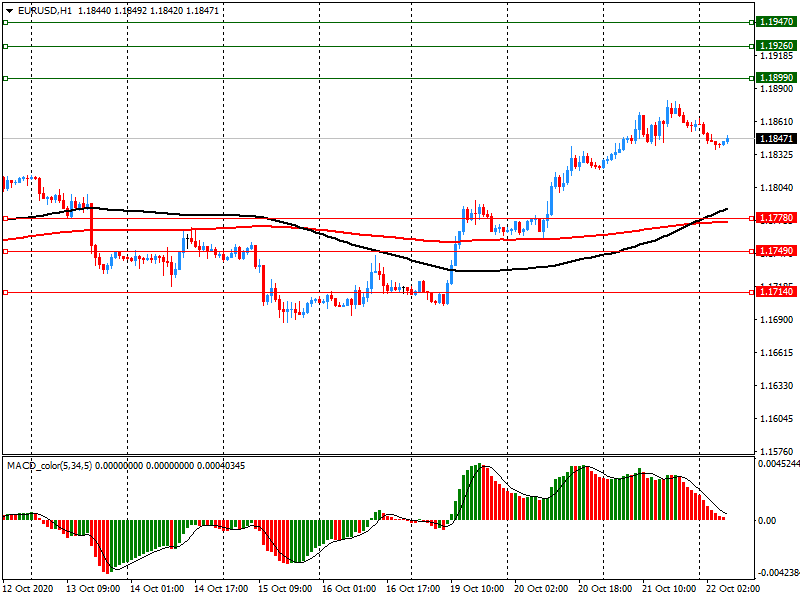Grab the right handle of the 1.19470 line
The image size is (800, 600).
751,22
